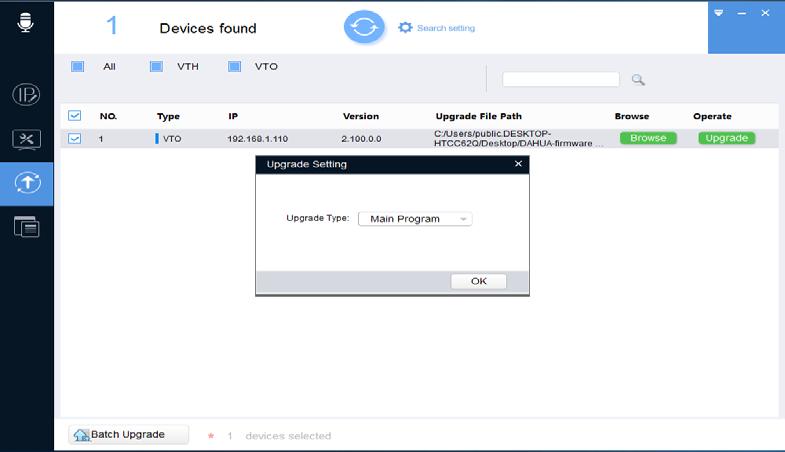Click the NO. column header
Viewport: 785px width, 452px height.
pos(108,116)
